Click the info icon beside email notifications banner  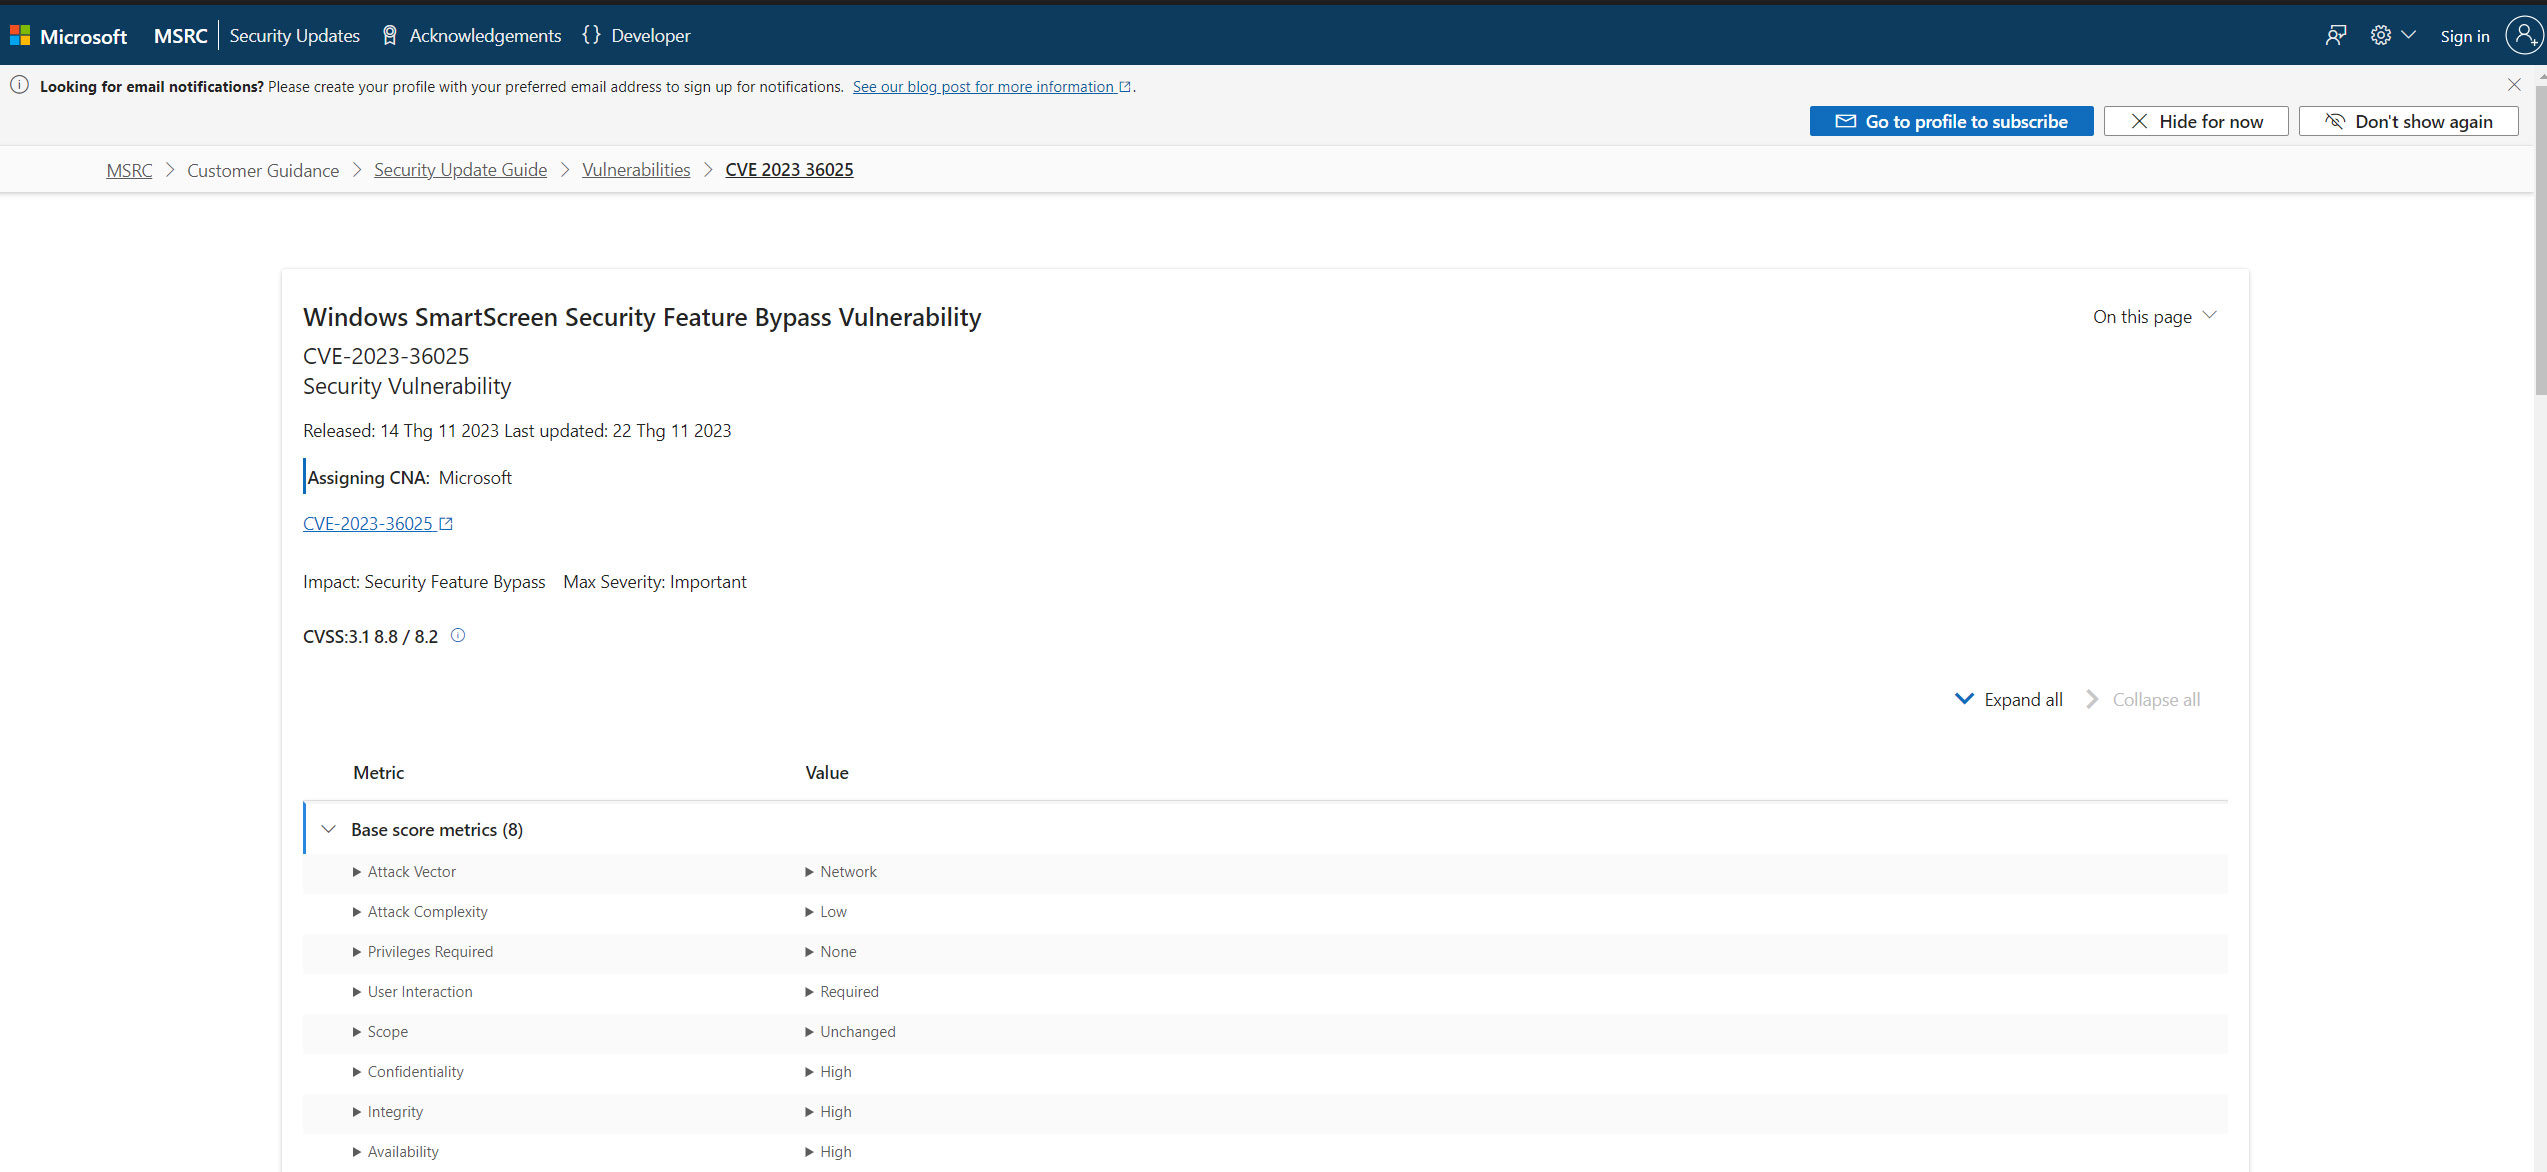(19, 85)
